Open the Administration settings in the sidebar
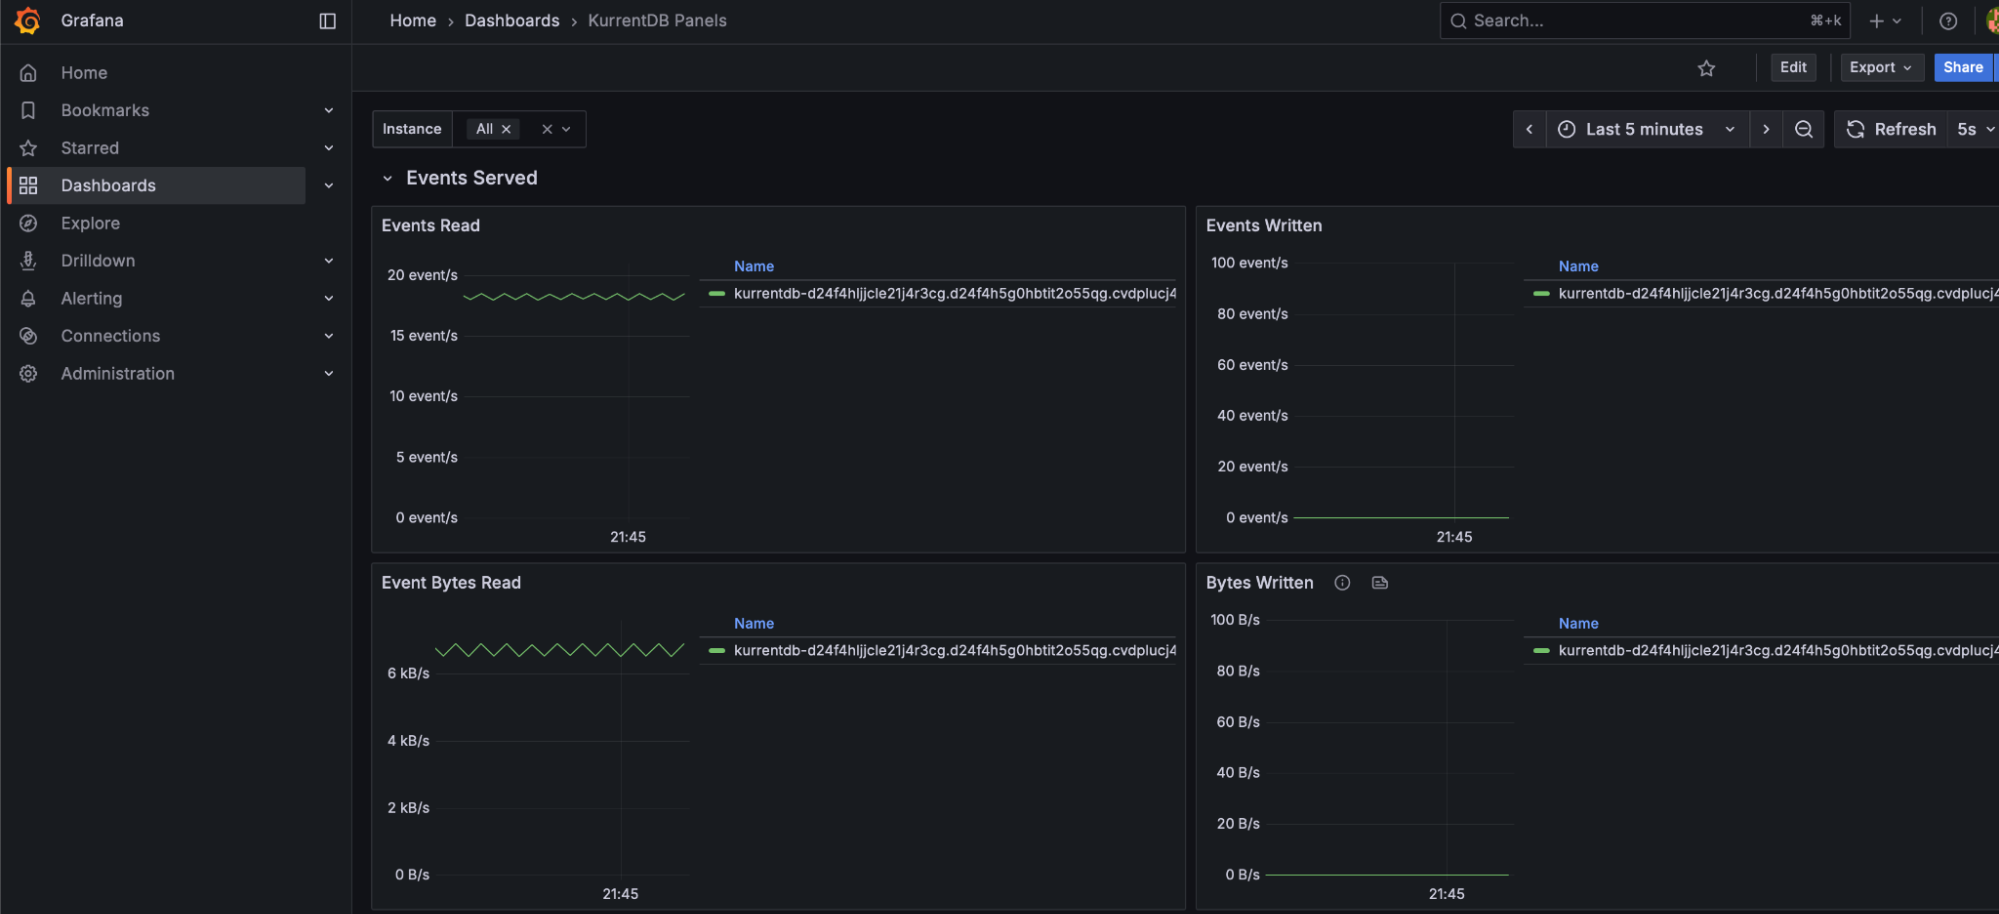 (117, 372)
